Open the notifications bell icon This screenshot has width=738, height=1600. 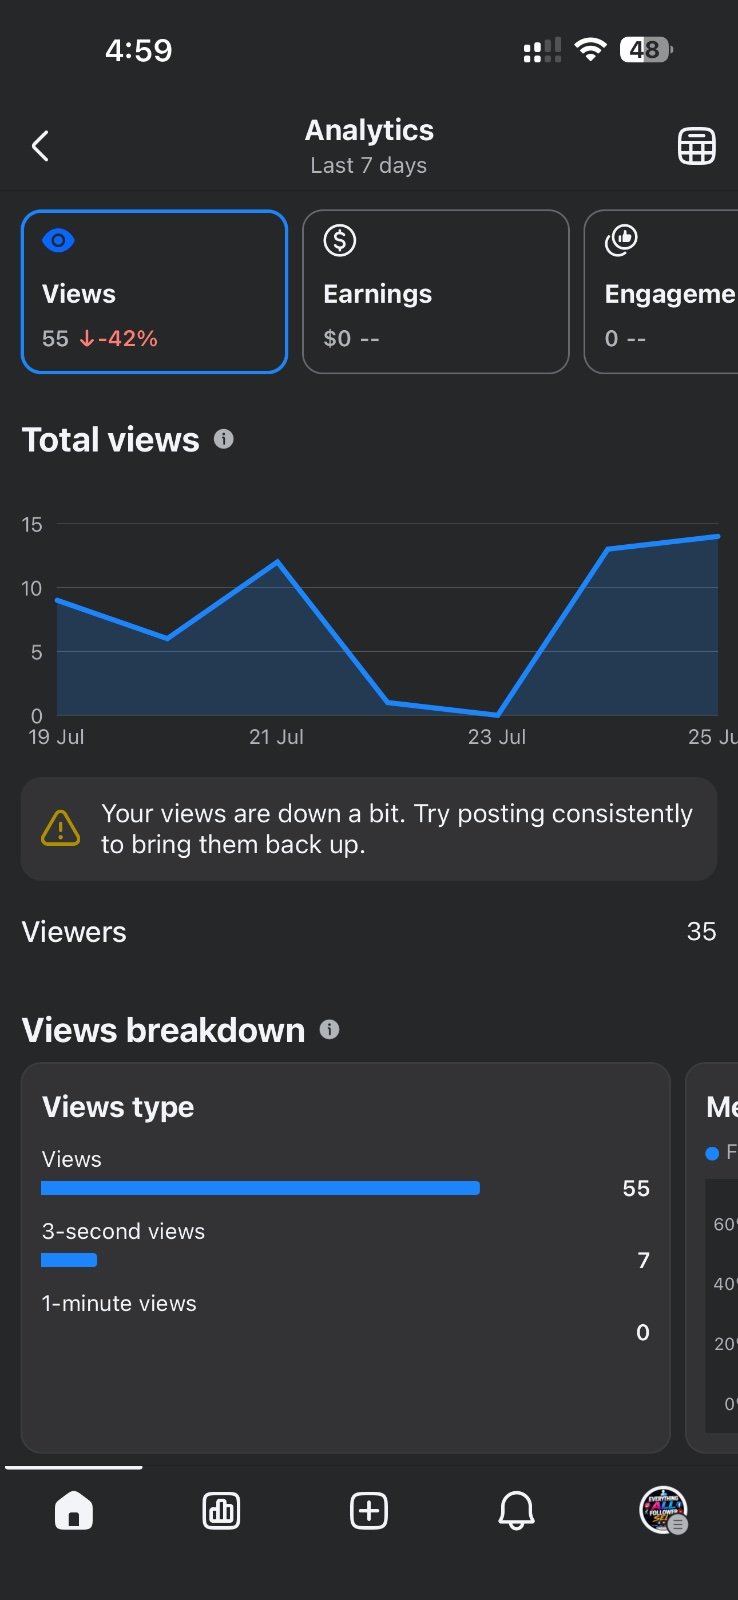click(516, 1510)
